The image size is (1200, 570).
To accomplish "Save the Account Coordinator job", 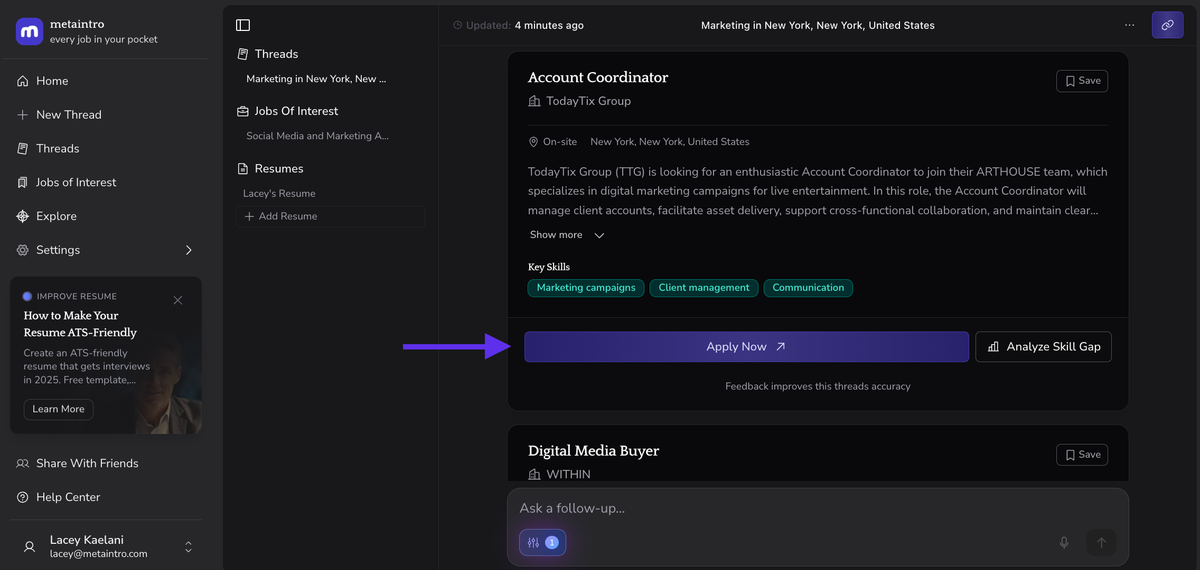I will coord(1081,81).
